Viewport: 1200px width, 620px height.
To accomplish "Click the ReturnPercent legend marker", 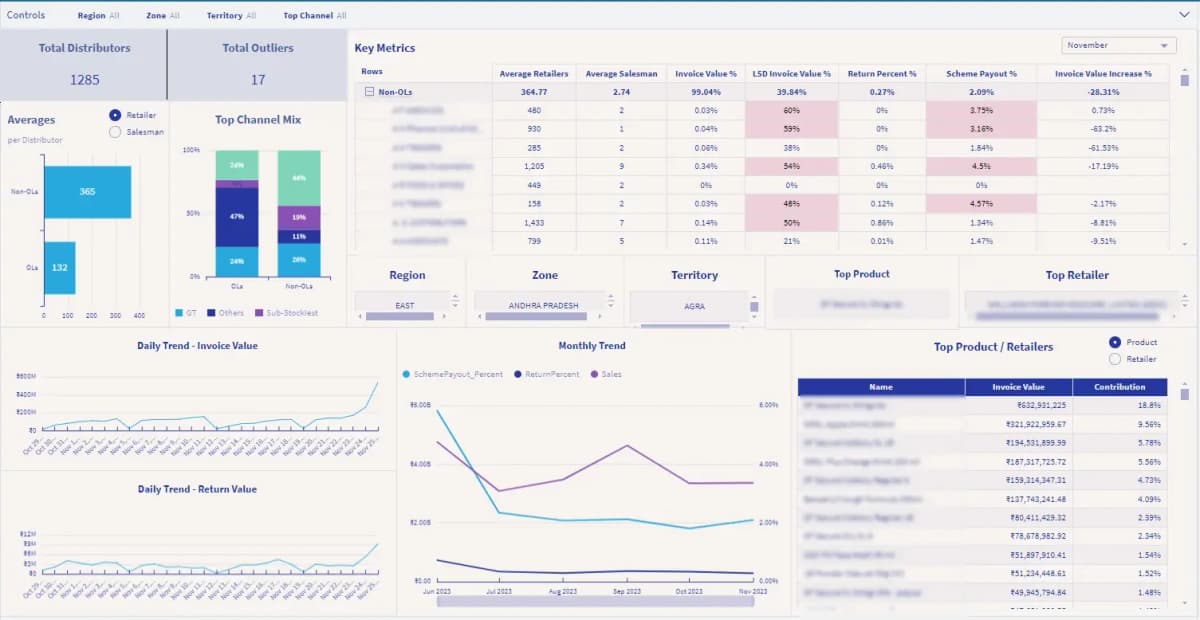I will 518,375.
